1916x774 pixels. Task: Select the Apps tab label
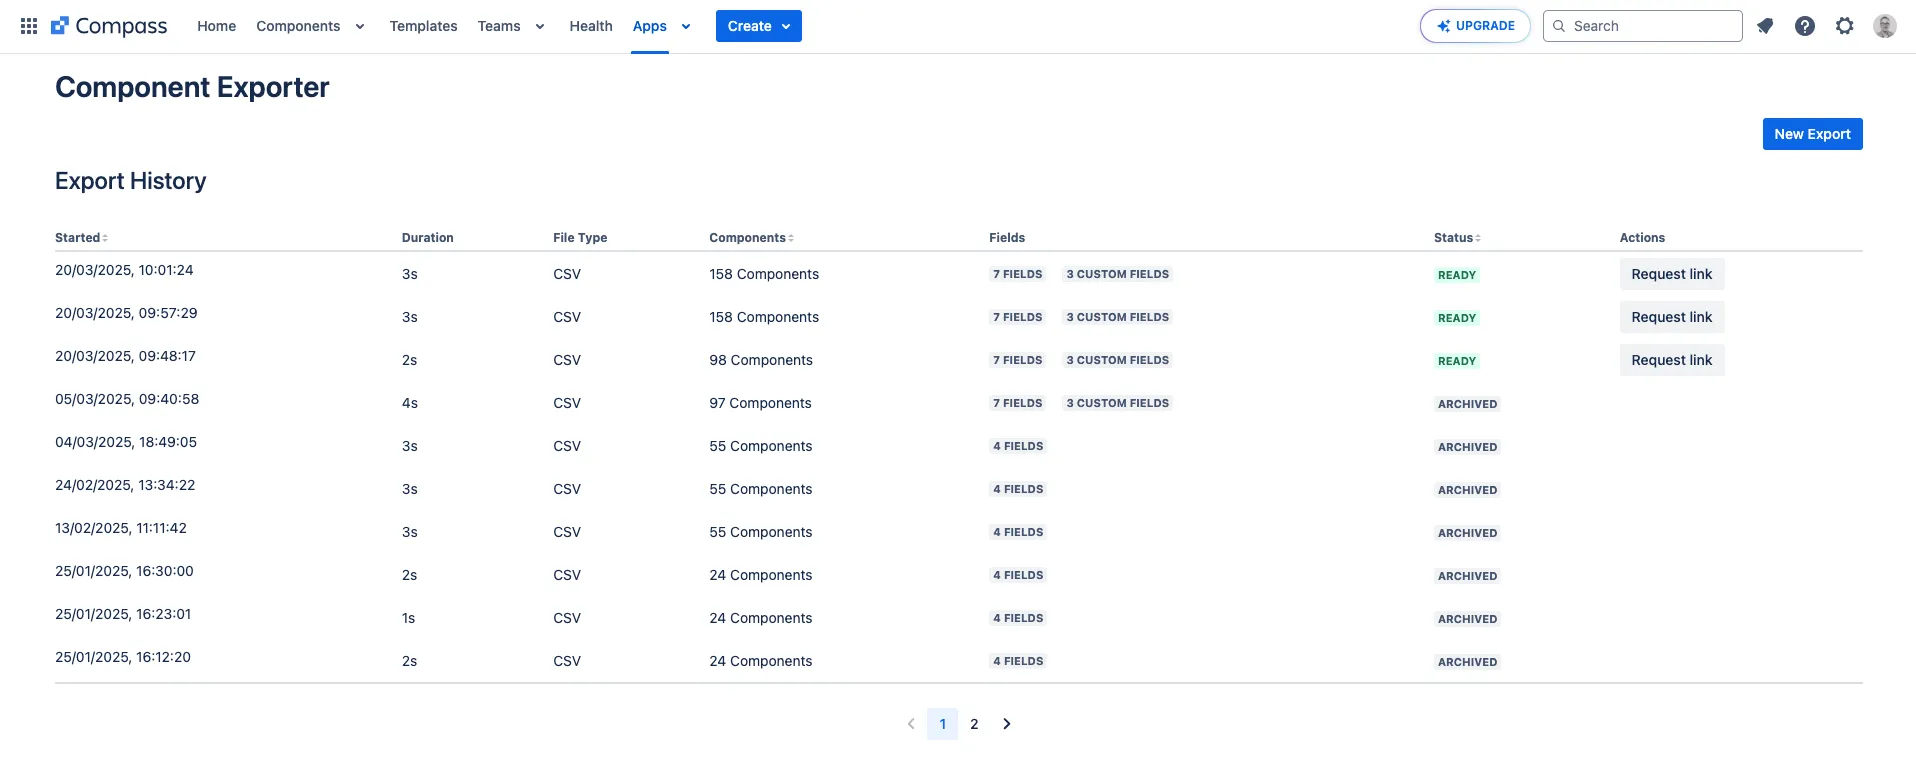[x=649, y=26]
